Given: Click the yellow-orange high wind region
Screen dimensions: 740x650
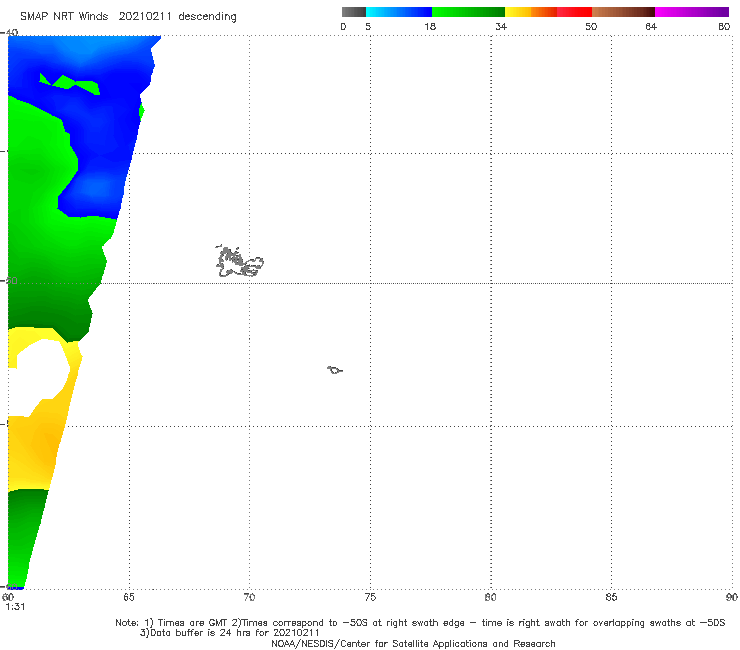Looking at the screenshot, I should click(x=38, y=439).
